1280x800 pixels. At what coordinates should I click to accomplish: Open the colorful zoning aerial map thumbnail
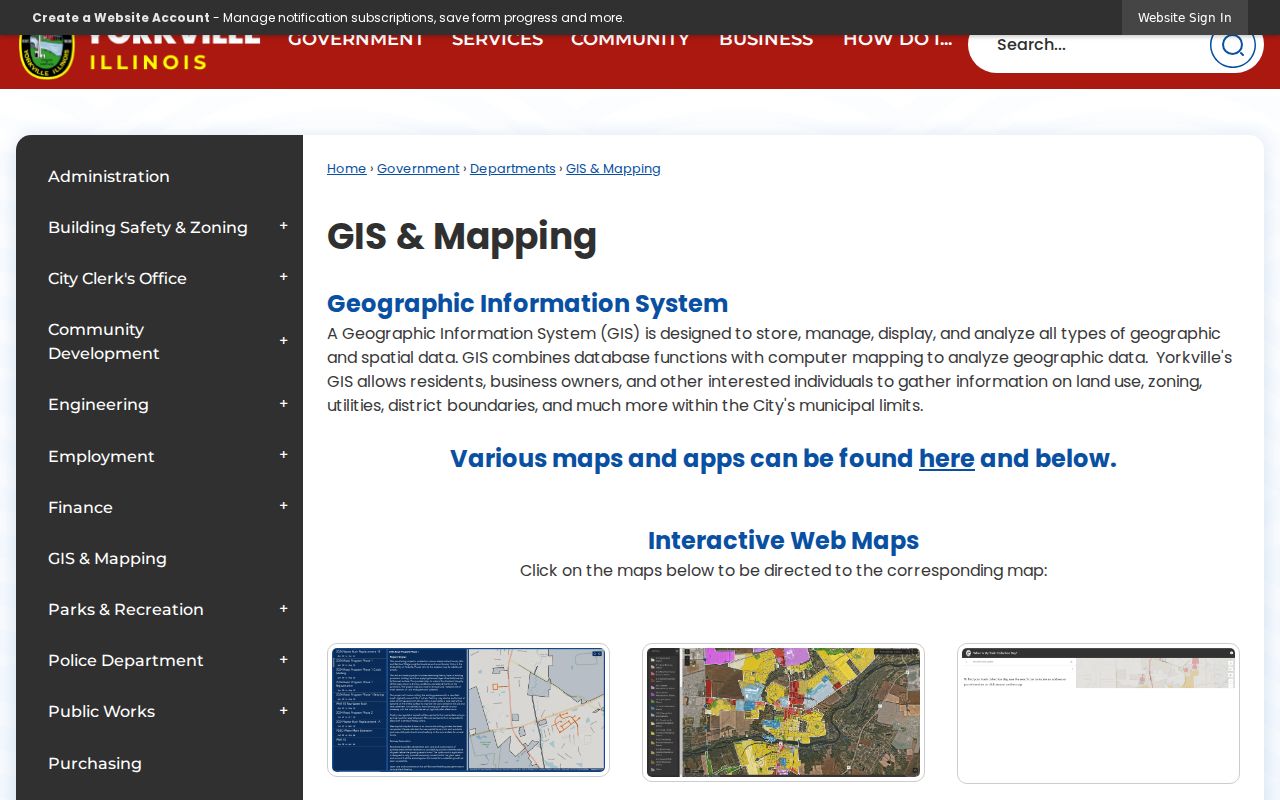tap(783, 712)
